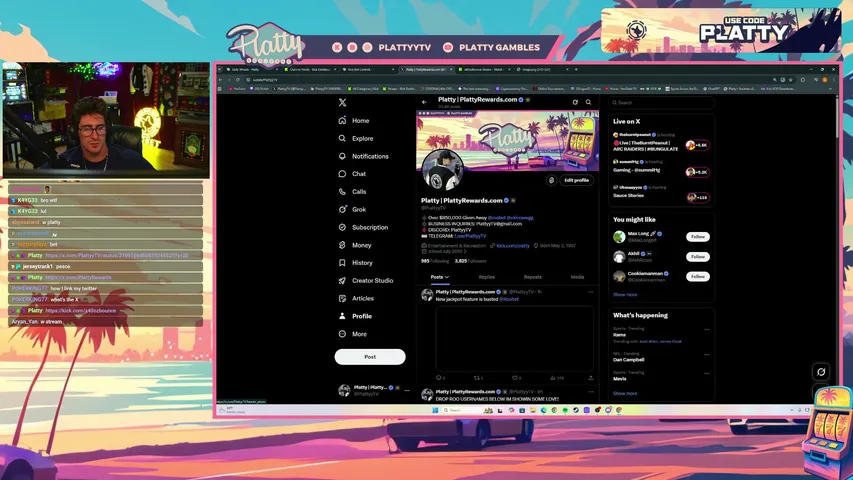
Task: Follow Max Long
Action: point(697,237)
